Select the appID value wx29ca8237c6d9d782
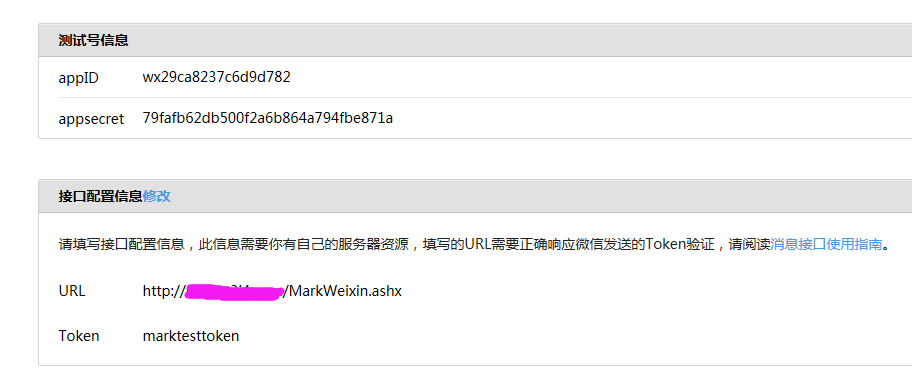 216,77
